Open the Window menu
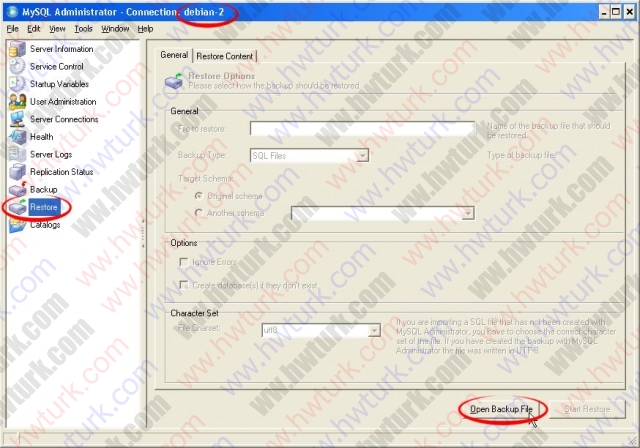 coord(115,29)
